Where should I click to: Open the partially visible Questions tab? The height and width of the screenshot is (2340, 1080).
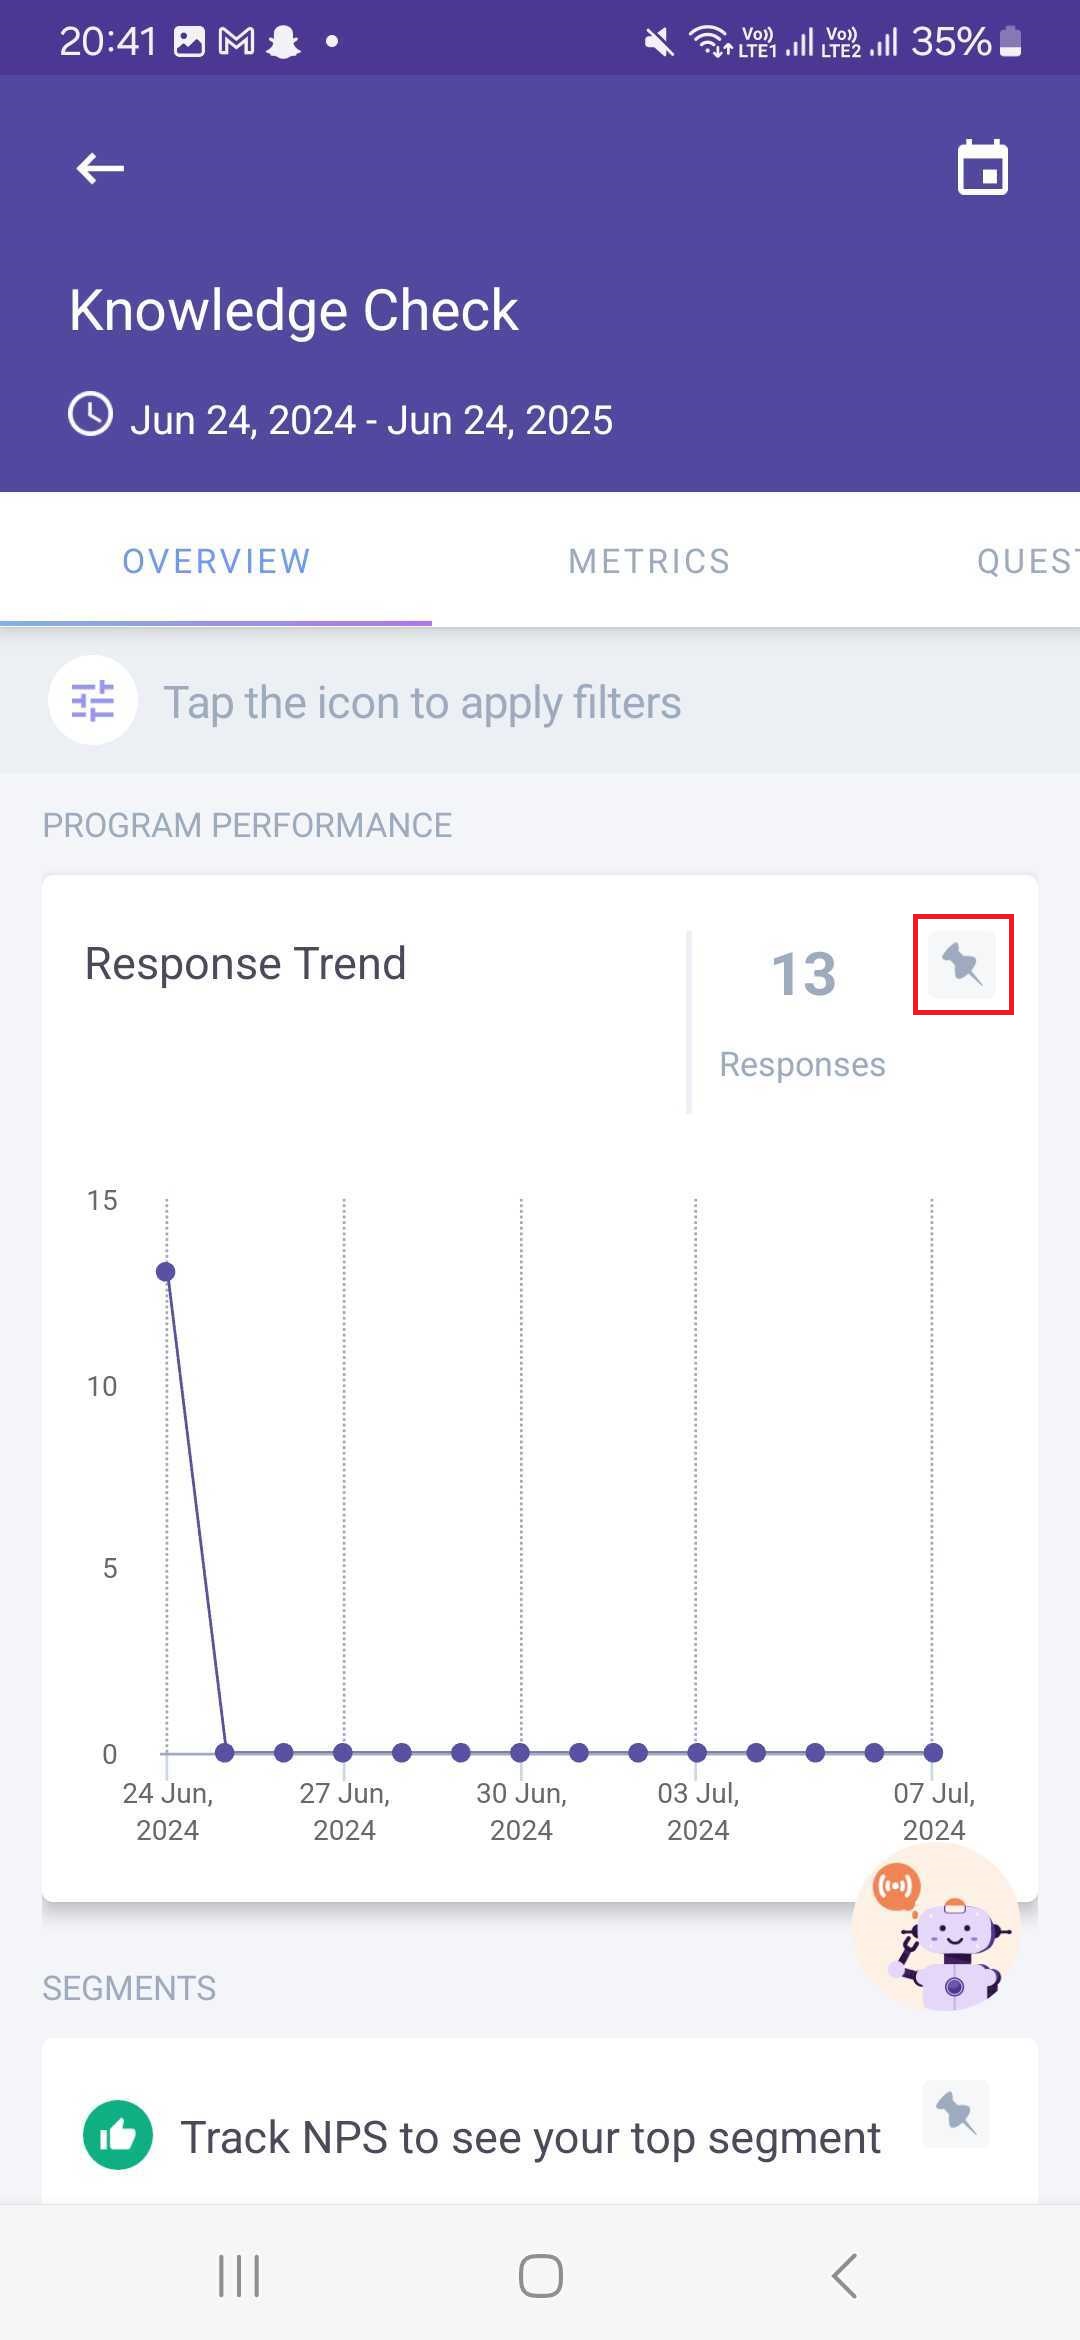[x=1025, y=561]
